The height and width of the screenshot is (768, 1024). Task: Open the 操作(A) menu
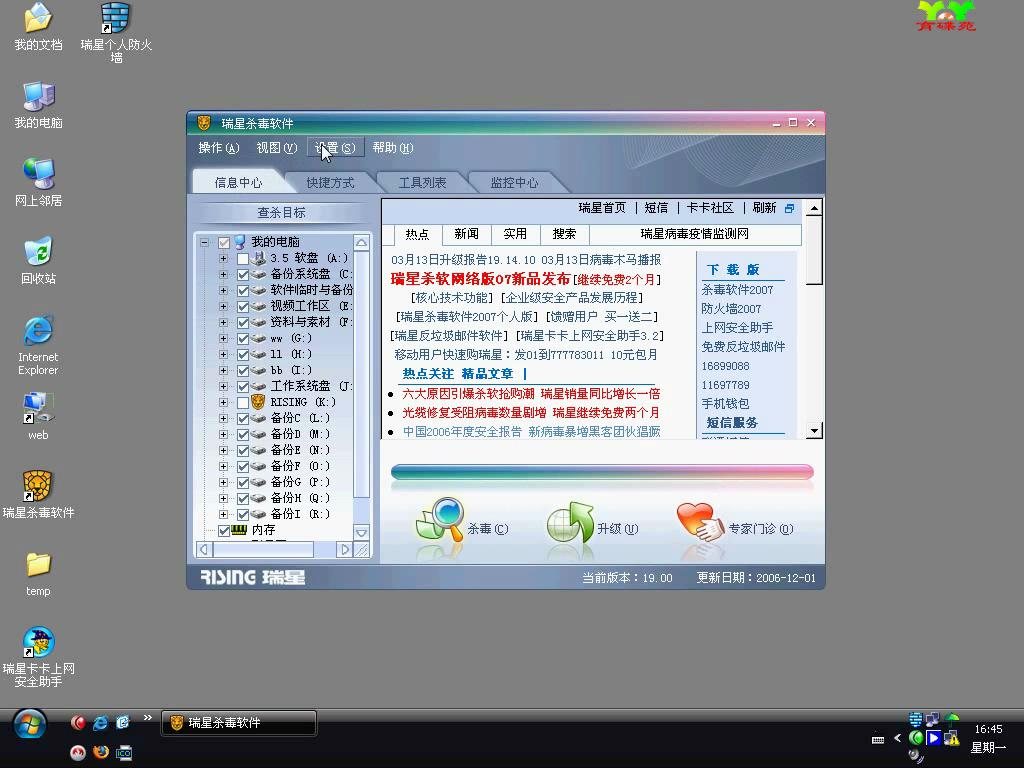click(x=219, y=148)
